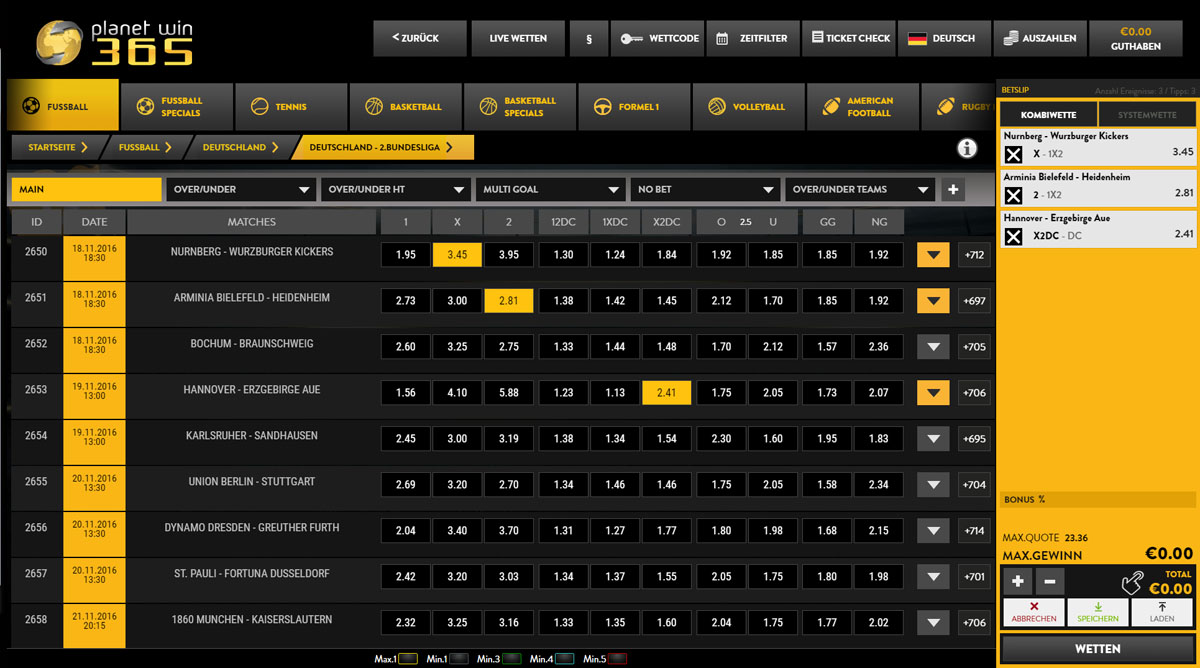Open the Over/Under market dropdown
Image resolution: width=1200 pixels, height=668 pixels.
pyautogui.click(x=241, y=189)
